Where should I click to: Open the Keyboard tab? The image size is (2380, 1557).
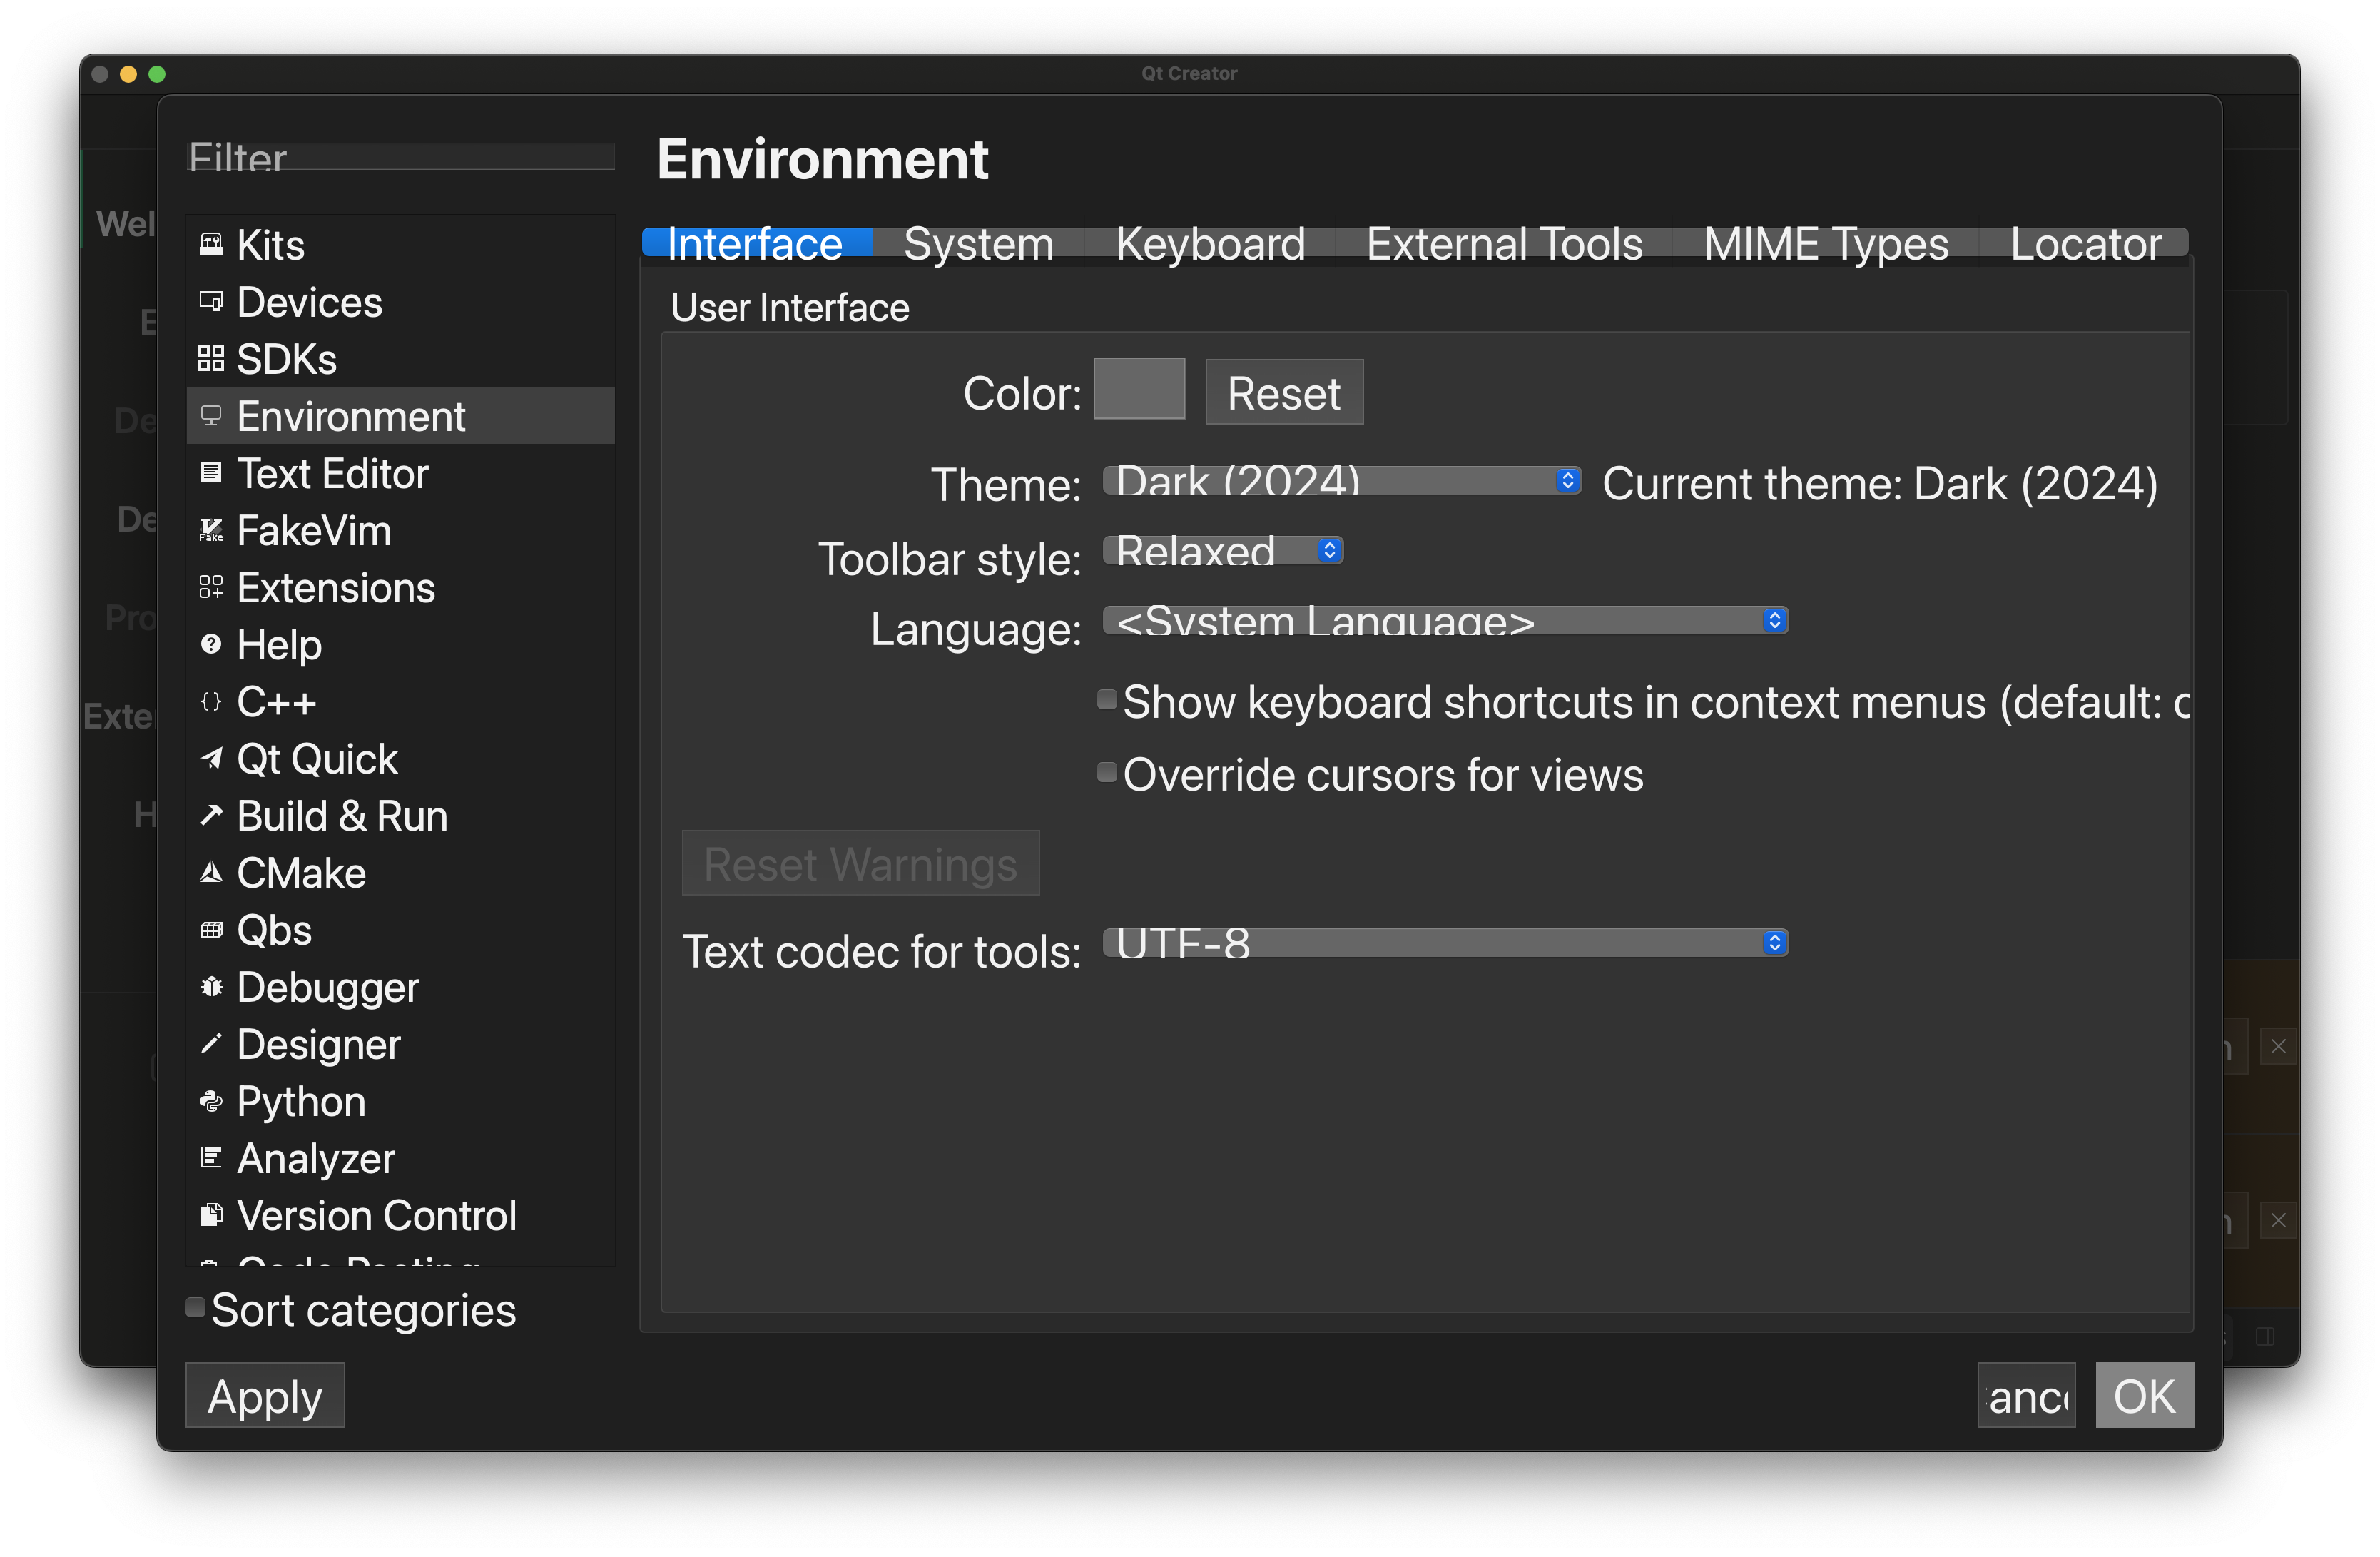(1210, 243)
